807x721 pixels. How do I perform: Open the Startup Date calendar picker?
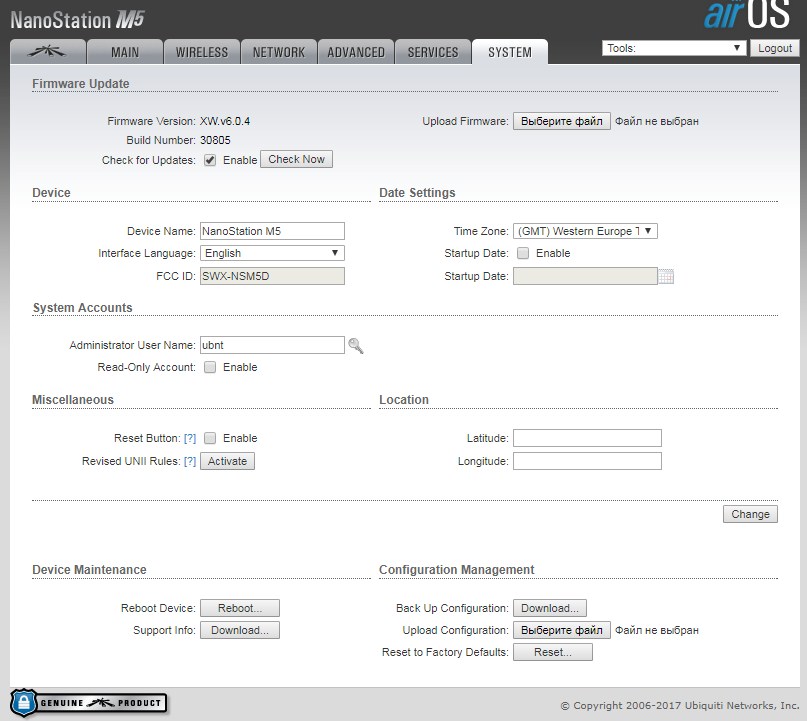coord(666,276)
